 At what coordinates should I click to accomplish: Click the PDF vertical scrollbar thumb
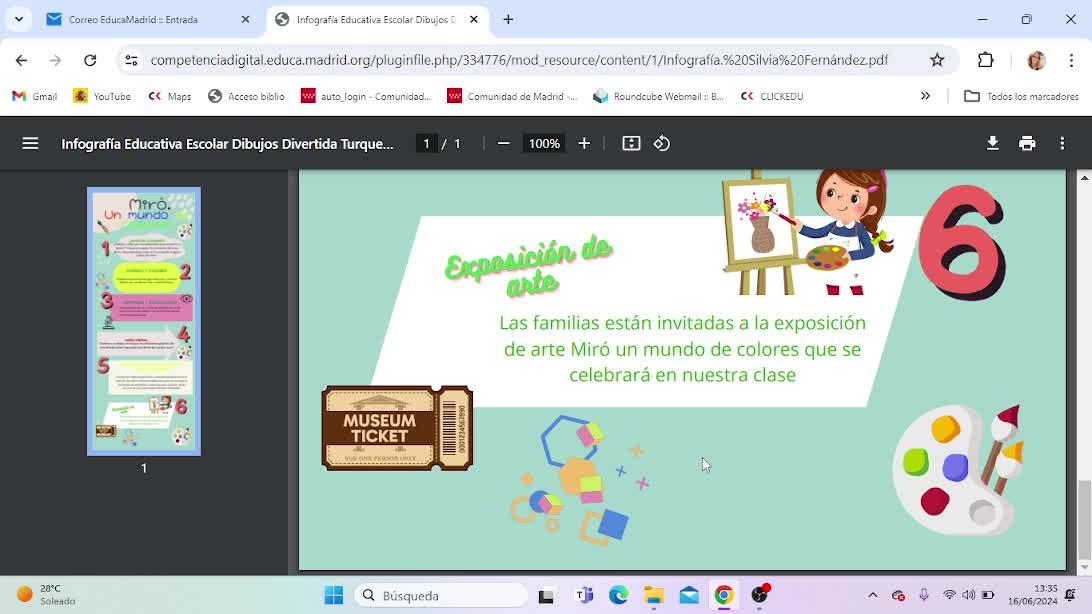pyautogui.click(x=1084, y=519)
